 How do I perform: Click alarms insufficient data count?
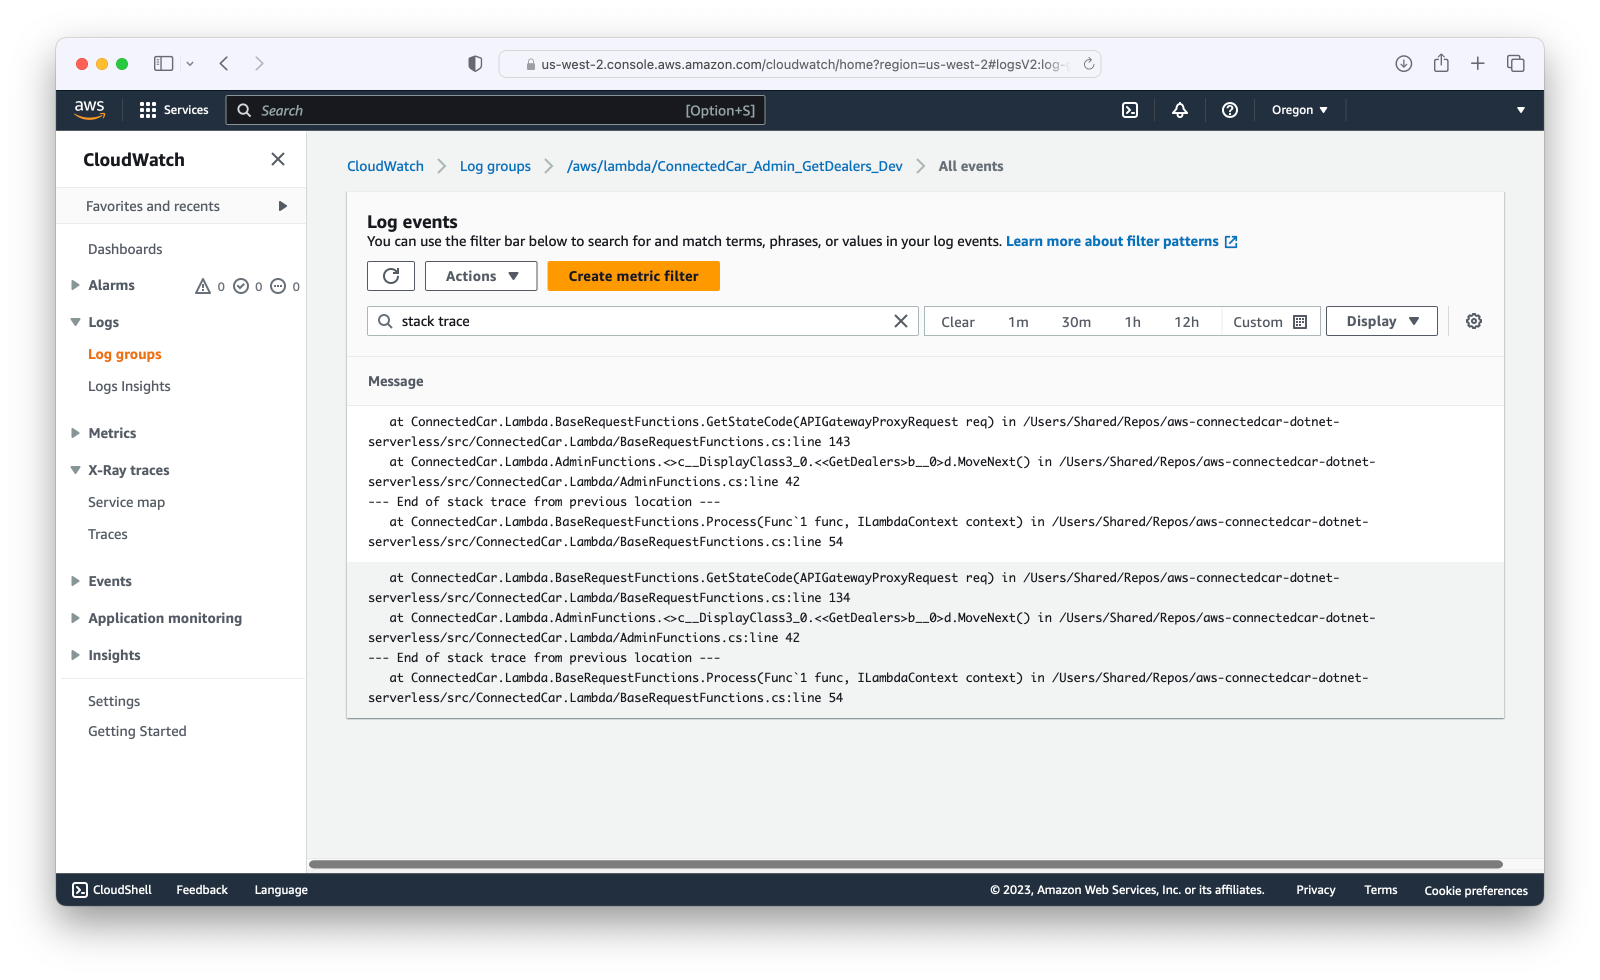point(285,286)
